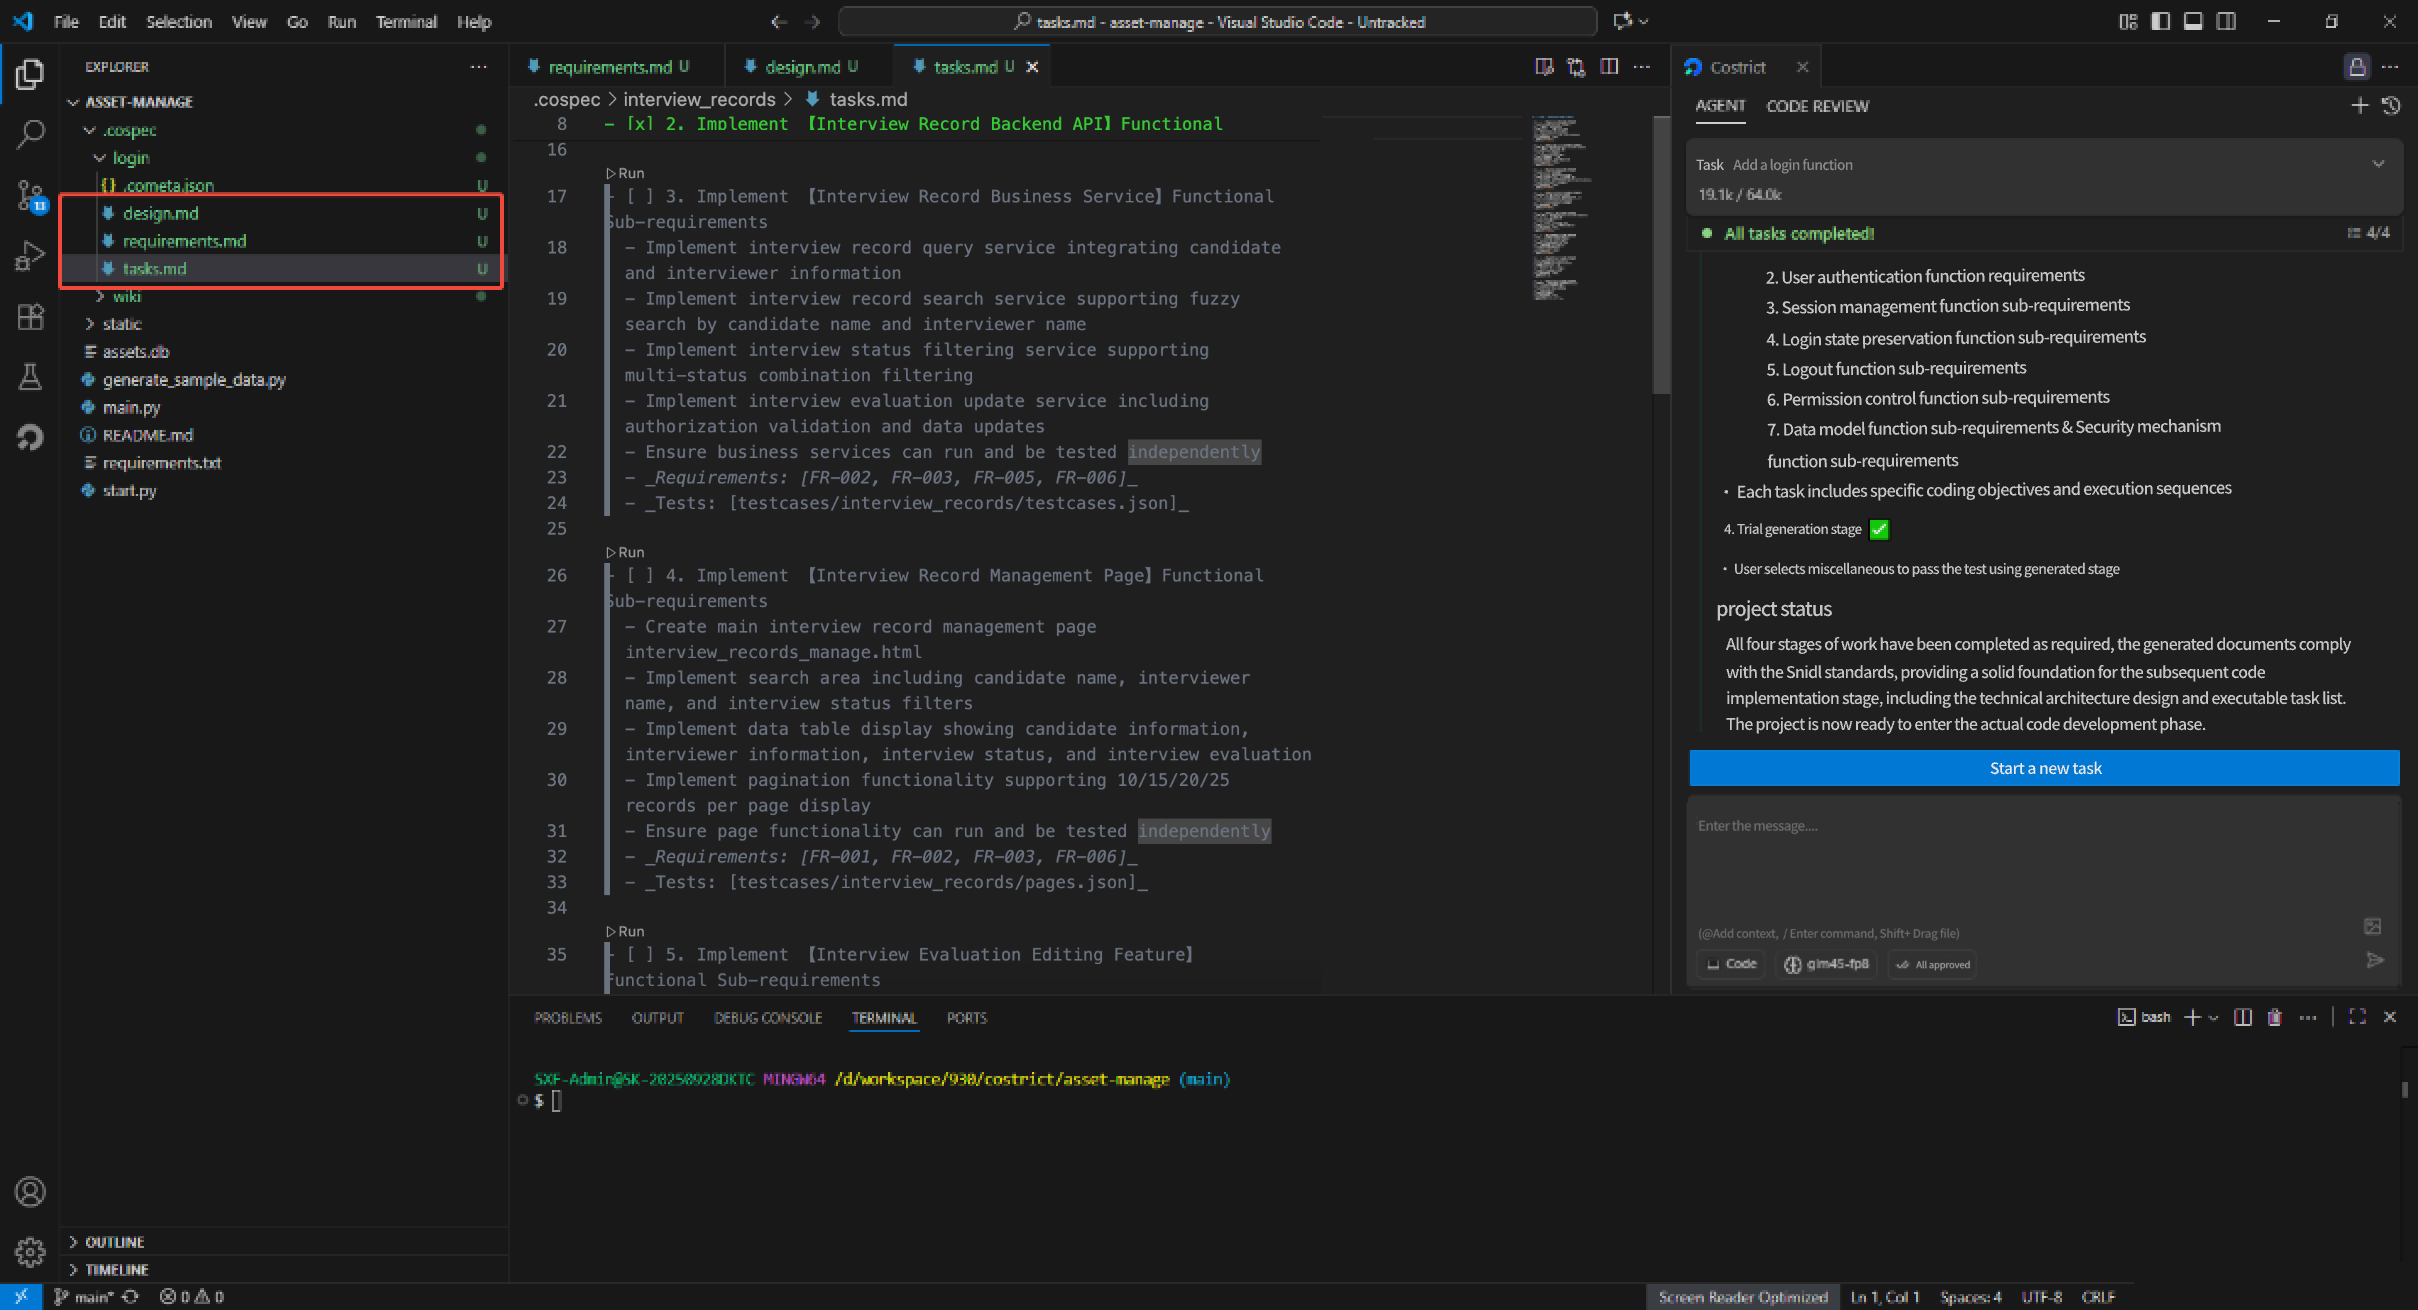Image resolution: width=2418 pixels, height=1310 pixels.
Task: Switch to CODE REVIEW tab
Action: click(1817, 106)
